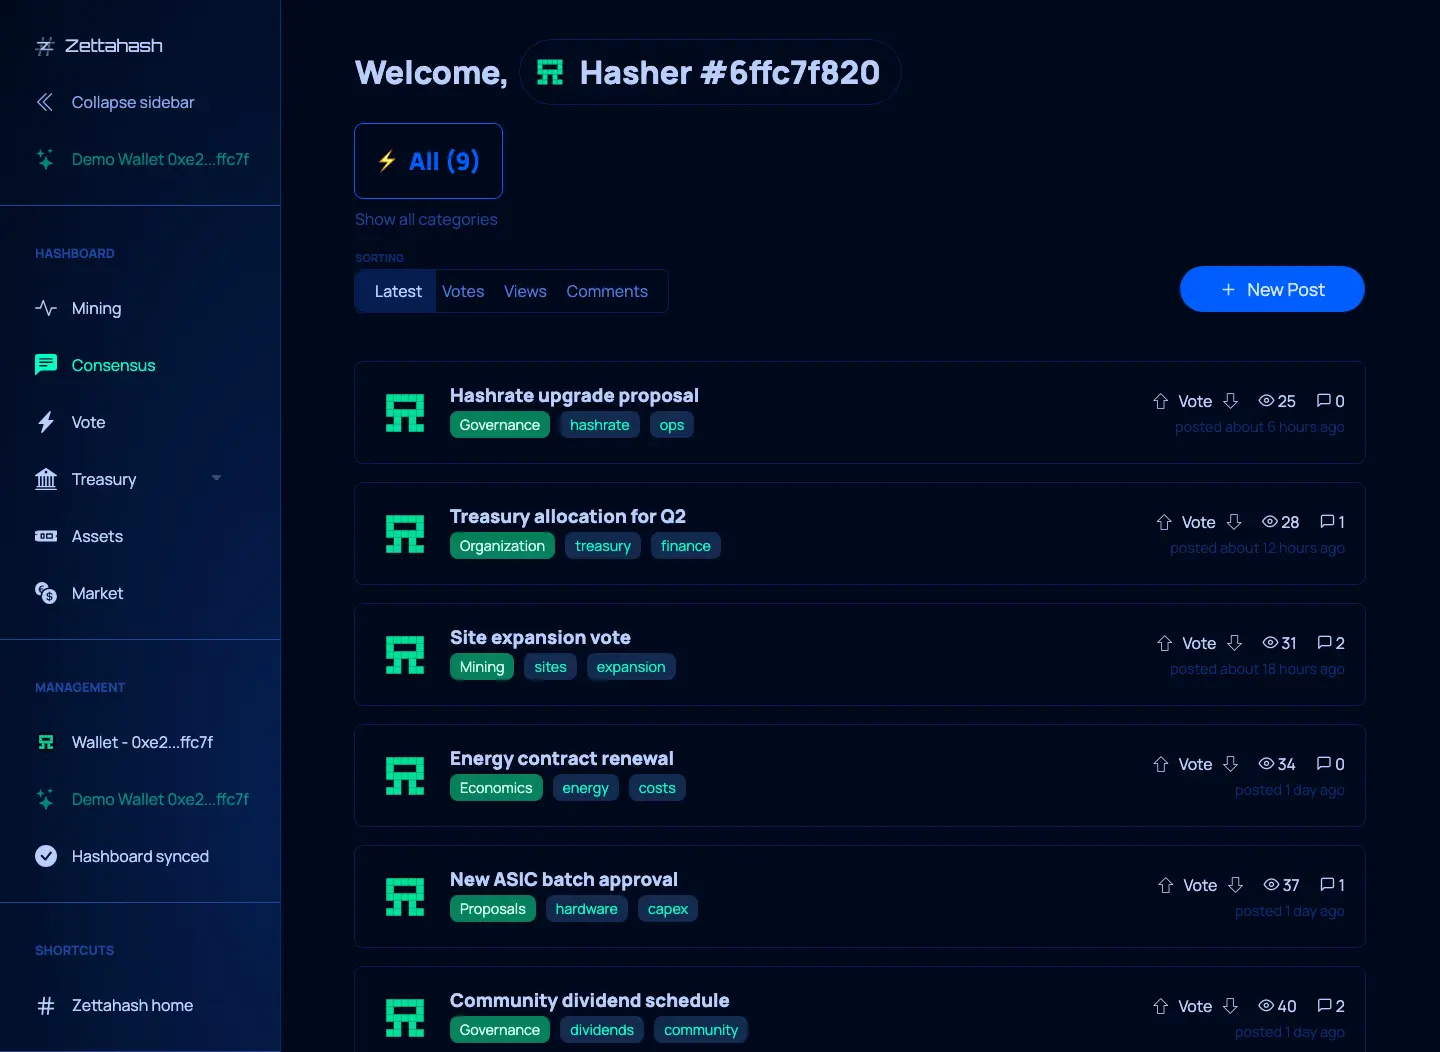Image resolution: width=1440 pixels, height=1052 pixels.
Task: Downvote Treasury allocation for Q2
Action: click(1234, 522)
